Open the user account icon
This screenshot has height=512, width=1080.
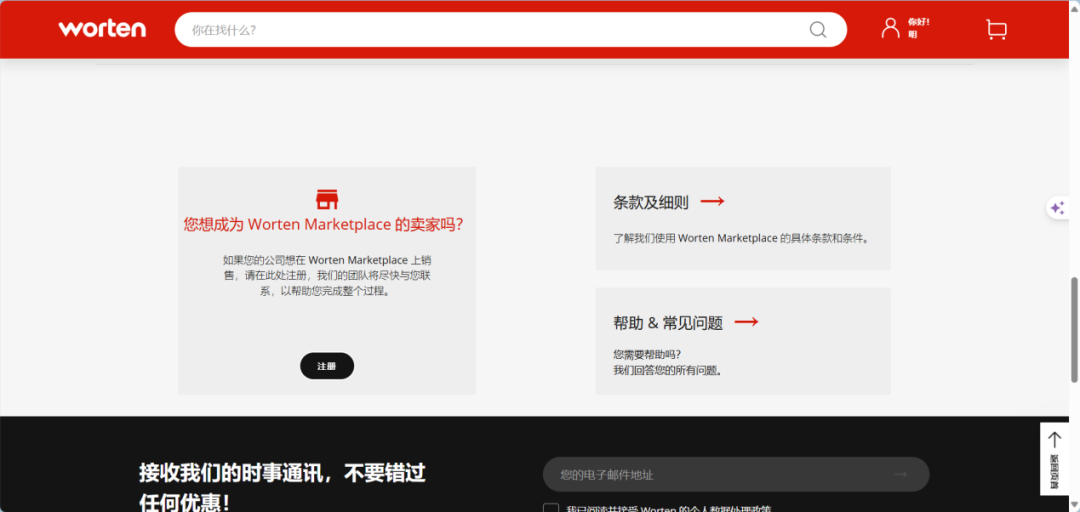click(891, 28)
